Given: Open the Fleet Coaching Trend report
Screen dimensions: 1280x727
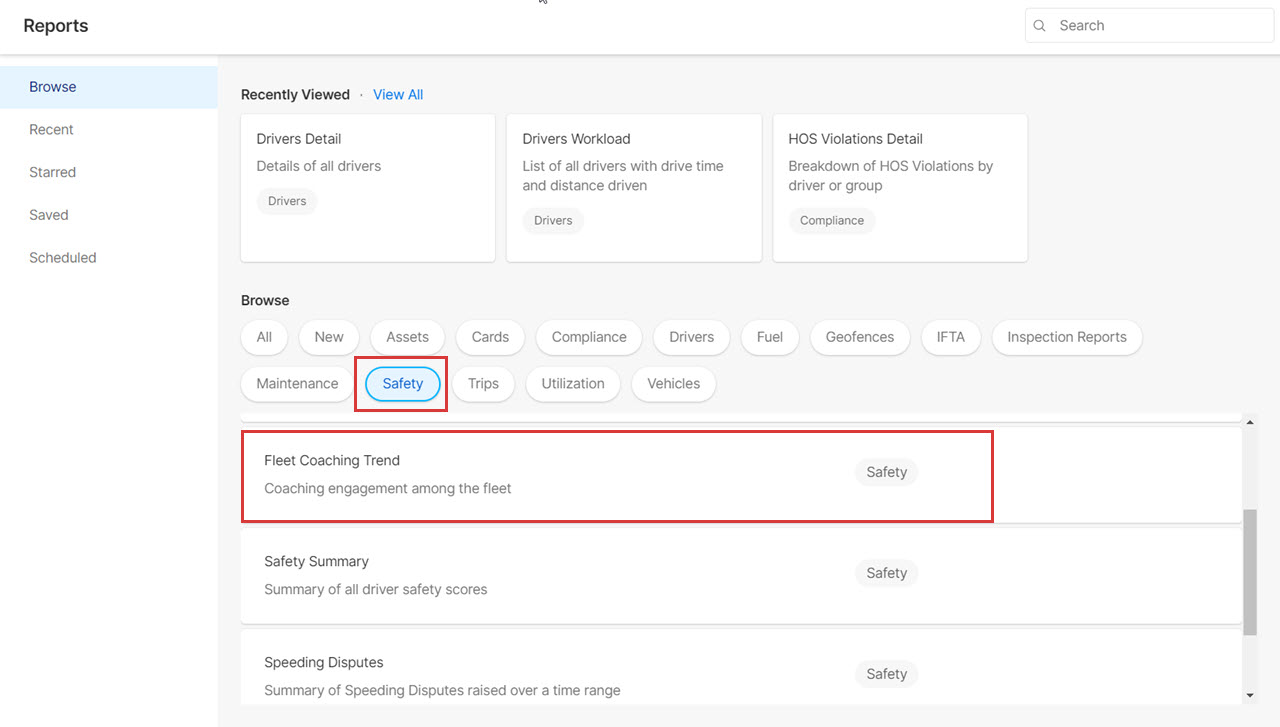Looking at the screenshot, I should [x=741, y=475].
